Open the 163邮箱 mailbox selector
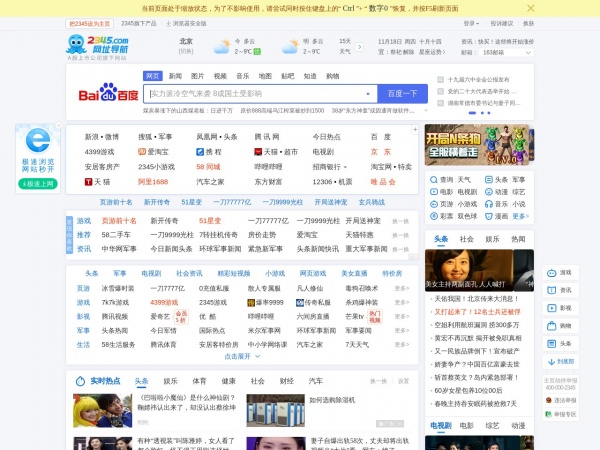The image size is (600, 450). point(506,52)
